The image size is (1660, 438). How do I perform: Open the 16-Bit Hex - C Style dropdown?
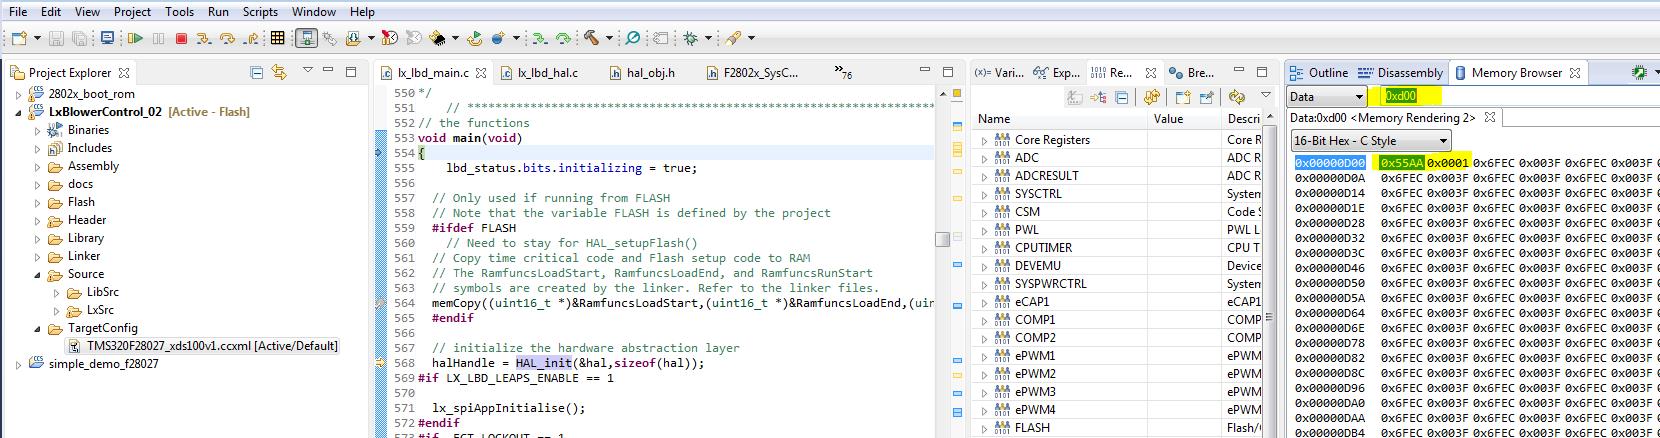tap(1370, 141)
